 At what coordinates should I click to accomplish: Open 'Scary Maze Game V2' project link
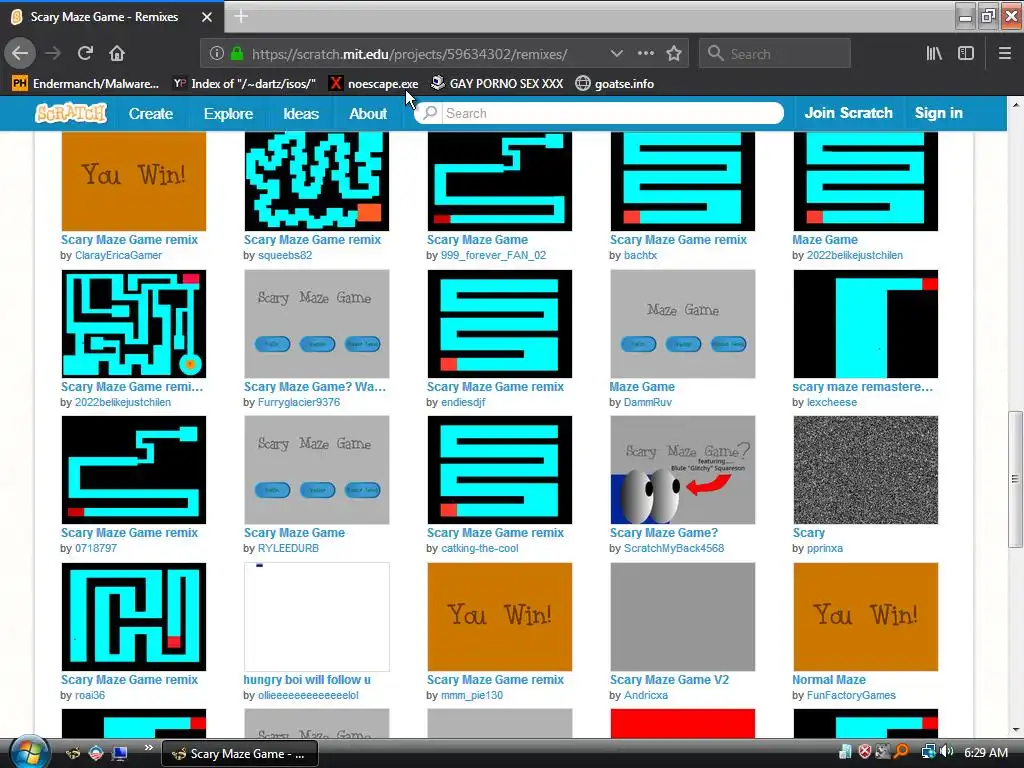click(x=669, y=680)
